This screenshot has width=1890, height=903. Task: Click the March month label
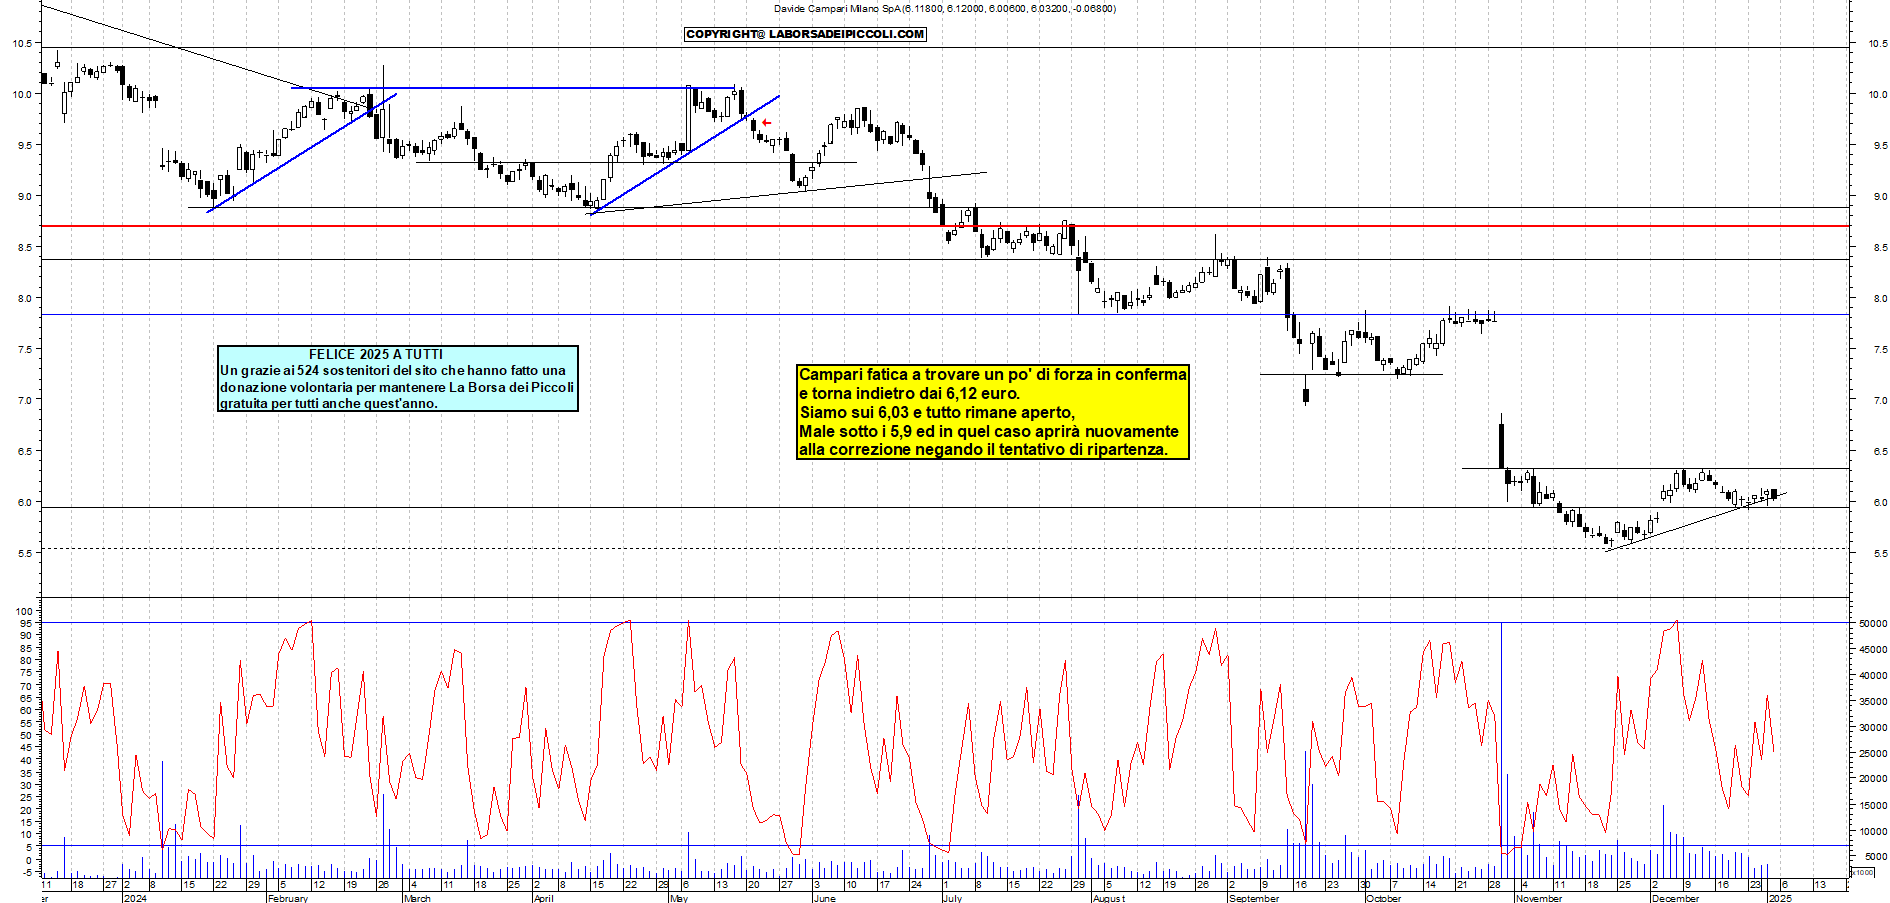(417, 898)
